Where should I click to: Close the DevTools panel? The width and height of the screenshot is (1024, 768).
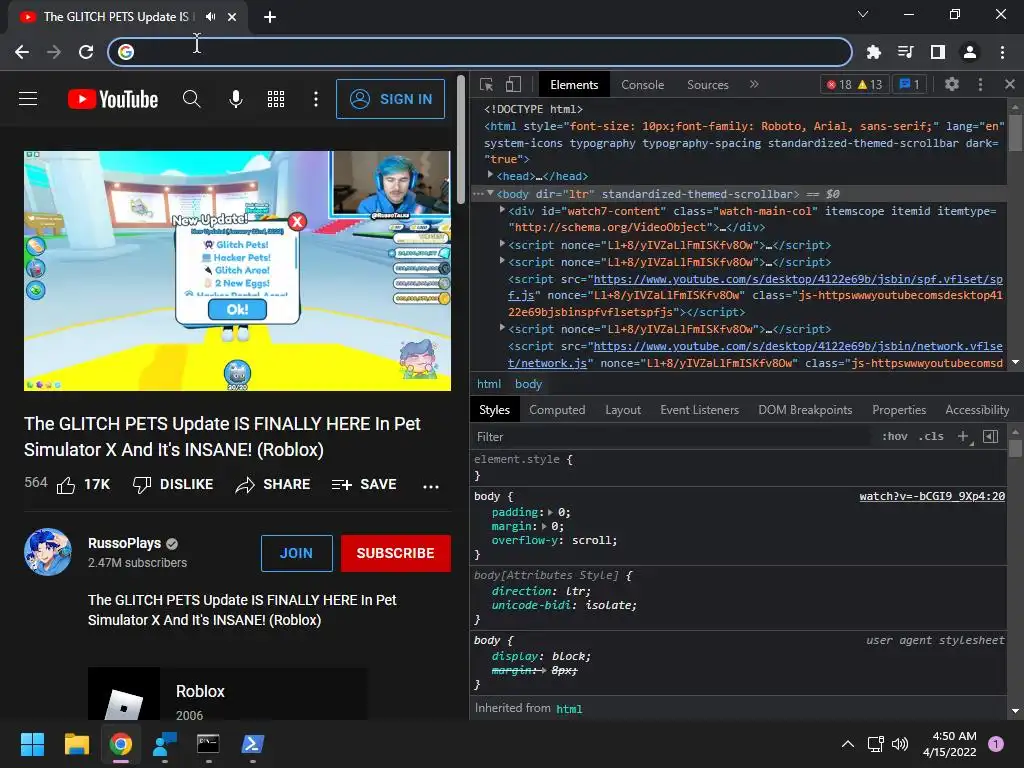click(x=1010, y=84)
